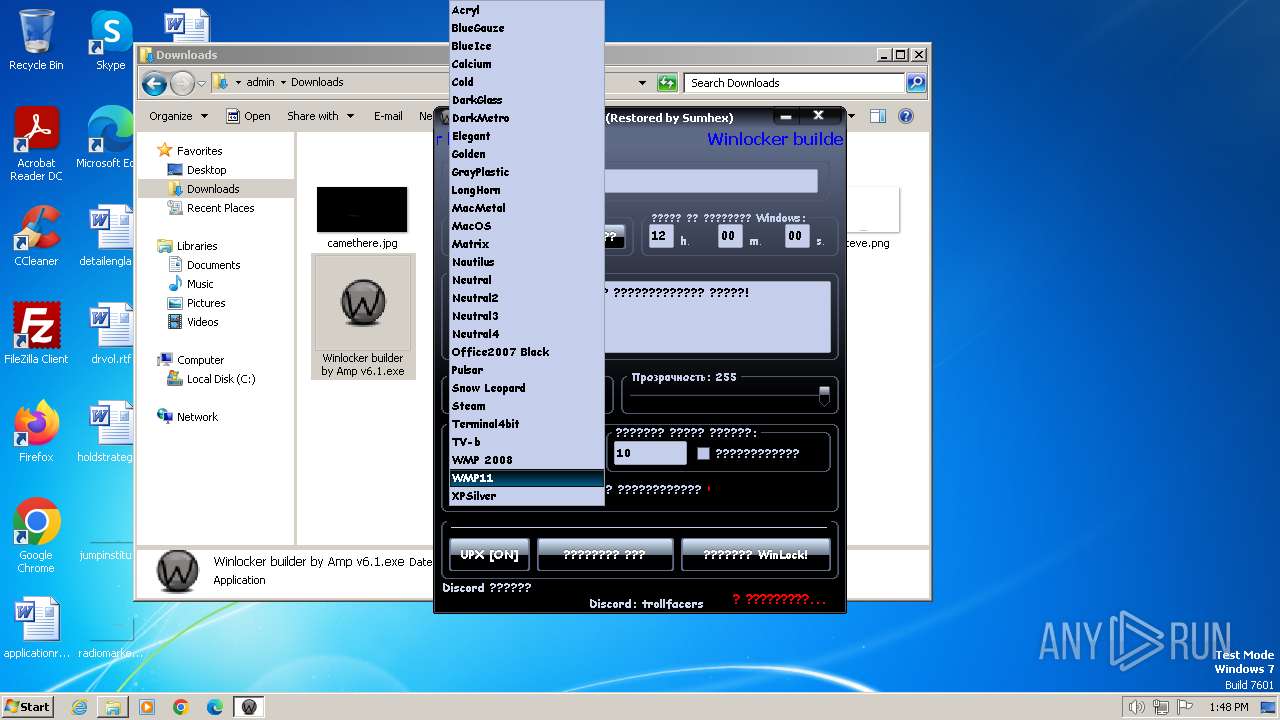Choose WMP 2008 skin

527,460
